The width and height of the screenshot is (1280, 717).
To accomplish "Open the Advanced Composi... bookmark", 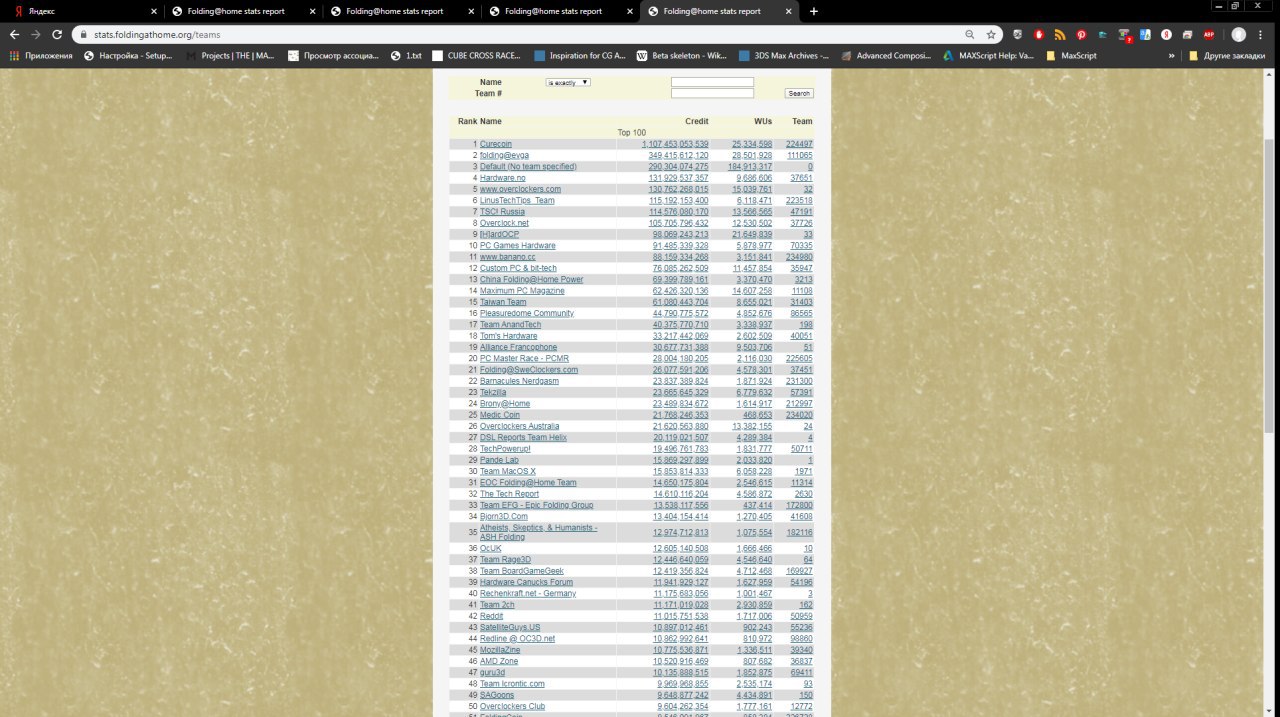I will click(886, 56).
